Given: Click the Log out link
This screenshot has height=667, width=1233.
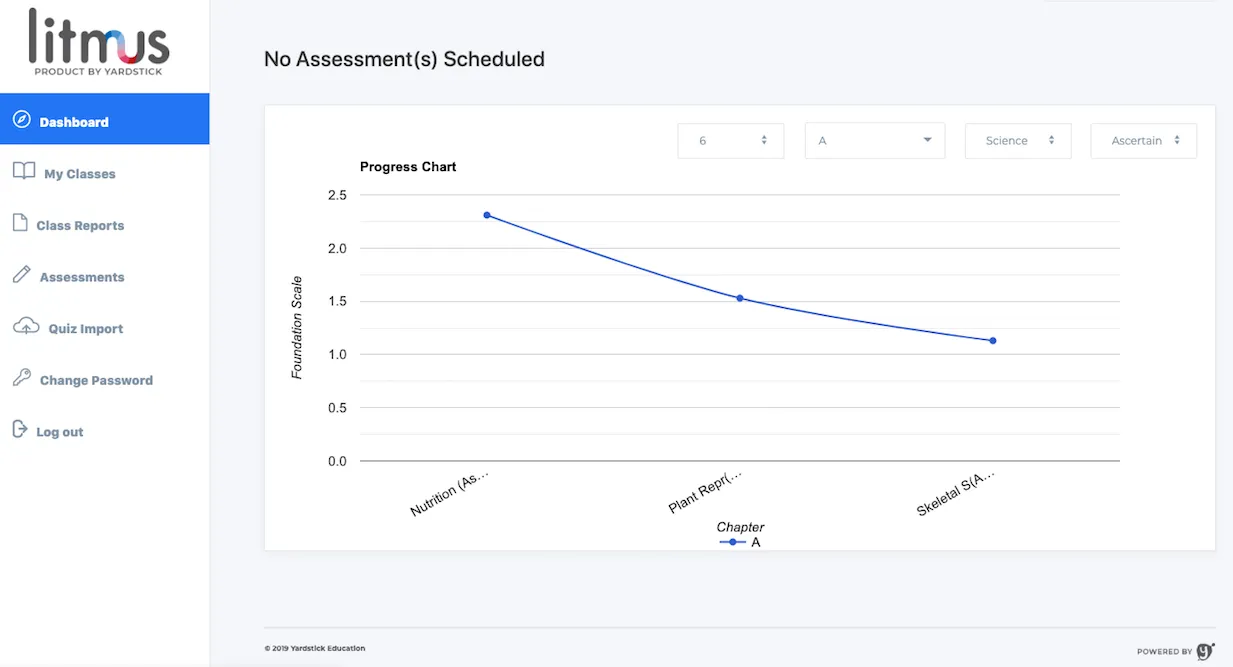Looking at the screenshot, I should [58, 431].
